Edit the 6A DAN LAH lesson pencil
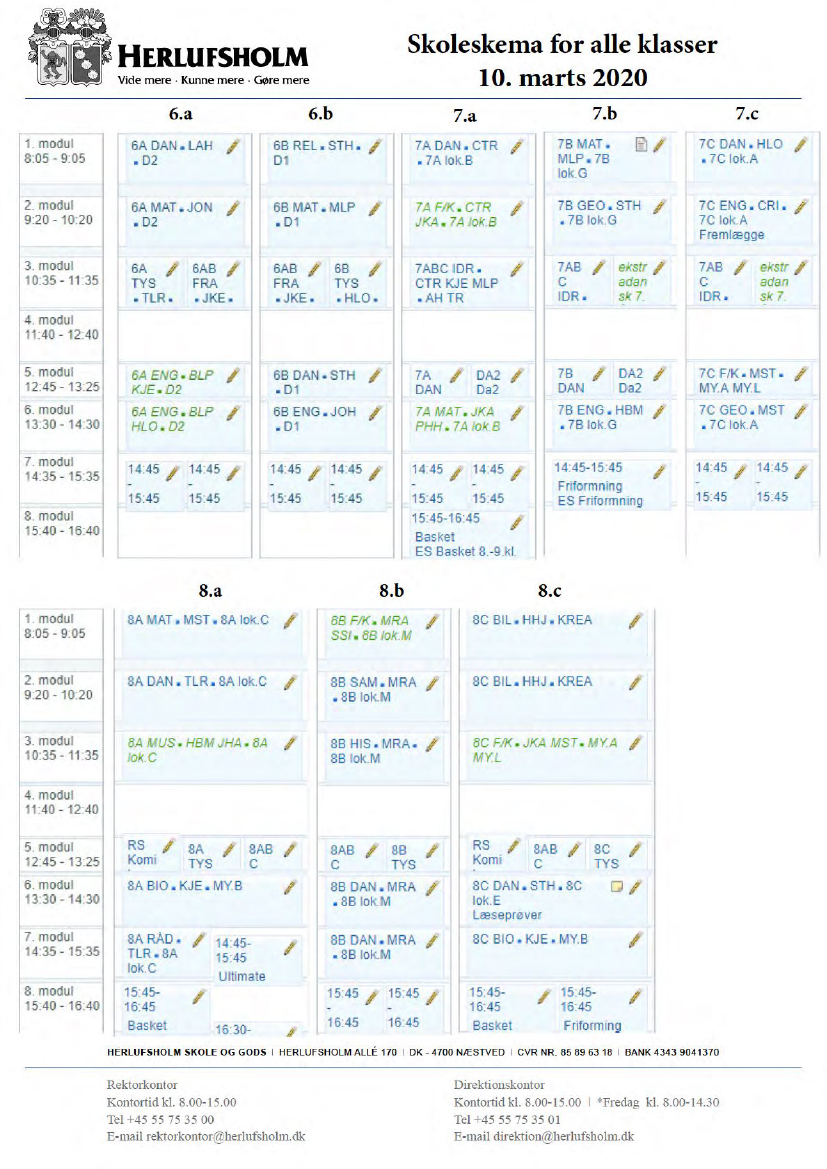Image resolution: width=827 pixels, height=1169 pixels. pos(233,146)
